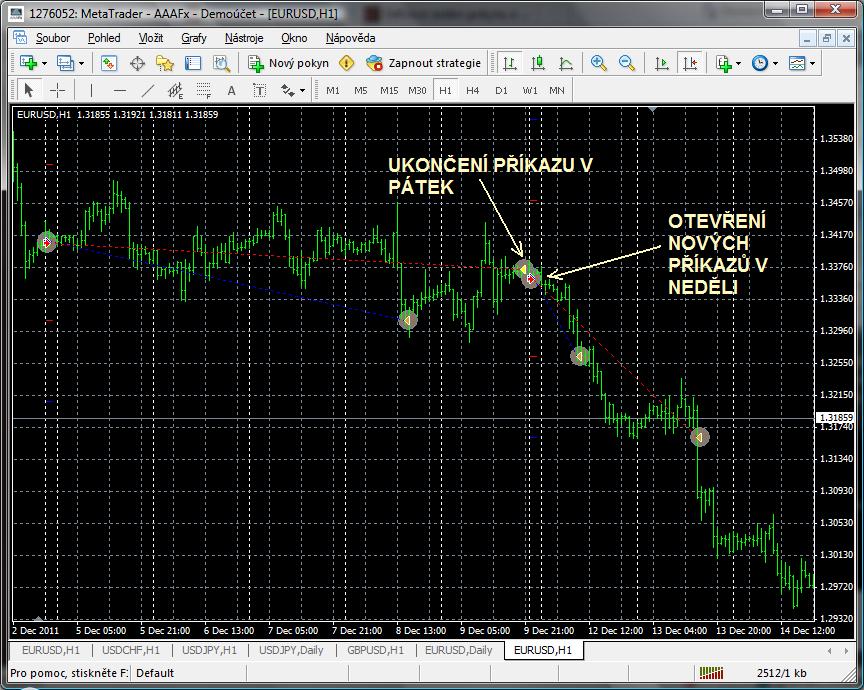
Task: Expand the Profiles dropdown arrow
Action: tap(82, 64)
